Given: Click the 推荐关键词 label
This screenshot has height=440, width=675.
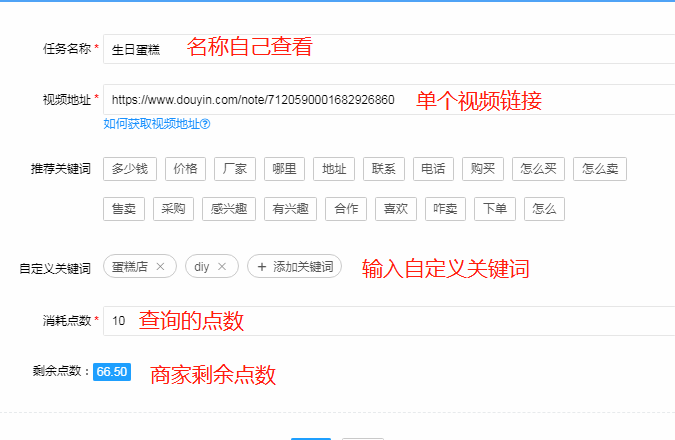Looking at the screenshot, I should click(x=61, y=169).
